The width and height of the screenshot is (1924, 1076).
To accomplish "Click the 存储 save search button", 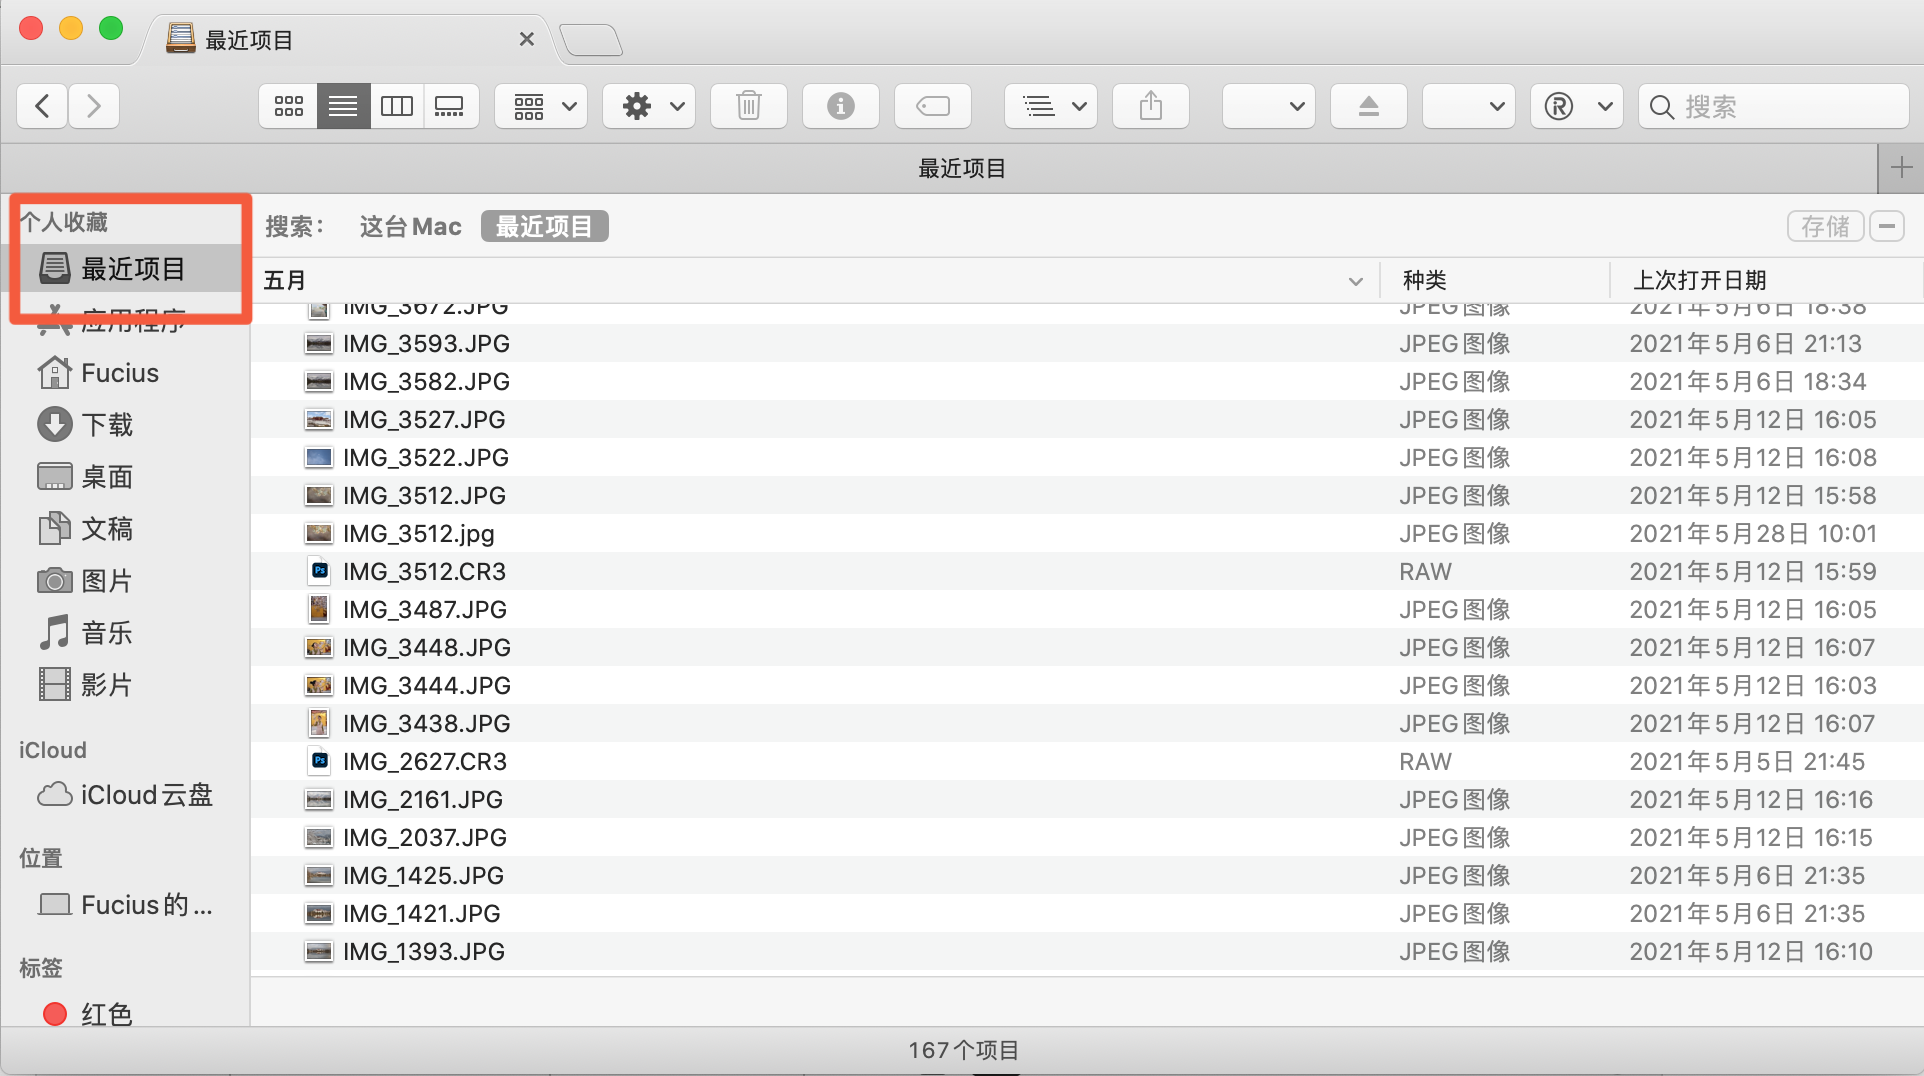I will 1825,227.
